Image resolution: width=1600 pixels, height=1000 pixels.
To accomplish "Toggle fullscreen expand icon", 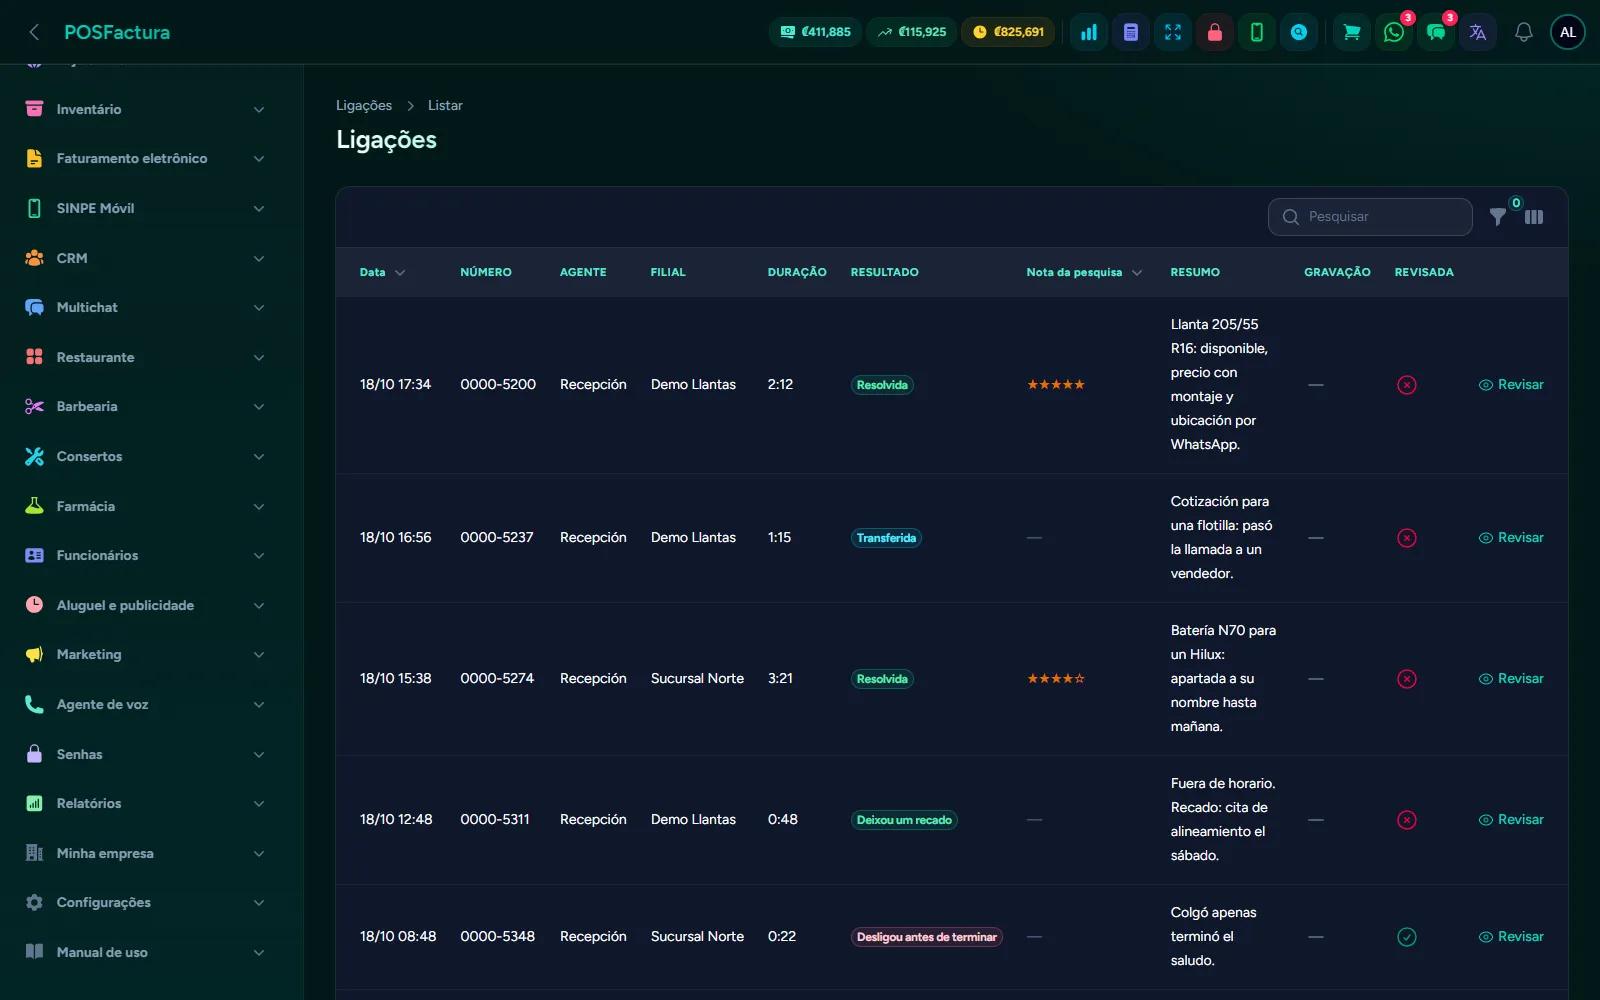I will 1173,32.
